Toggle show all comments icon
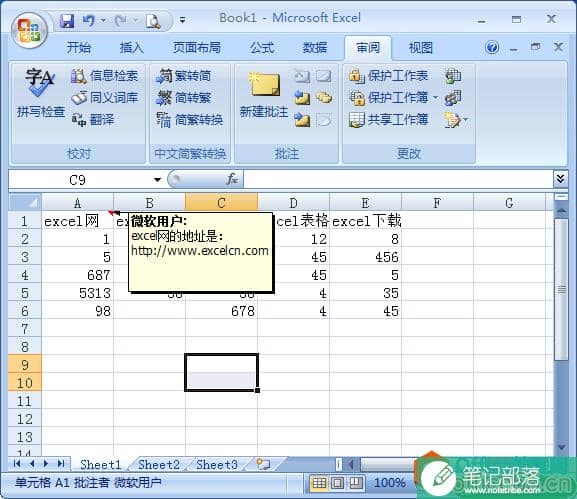Screen dimensions: 577x499 click(x=324, y=98)
